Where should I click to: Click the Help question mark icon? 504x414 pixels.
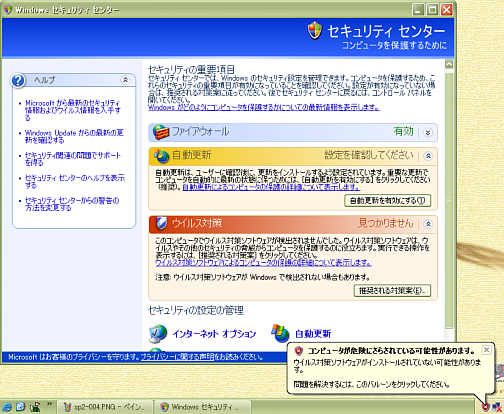[18, 80]
